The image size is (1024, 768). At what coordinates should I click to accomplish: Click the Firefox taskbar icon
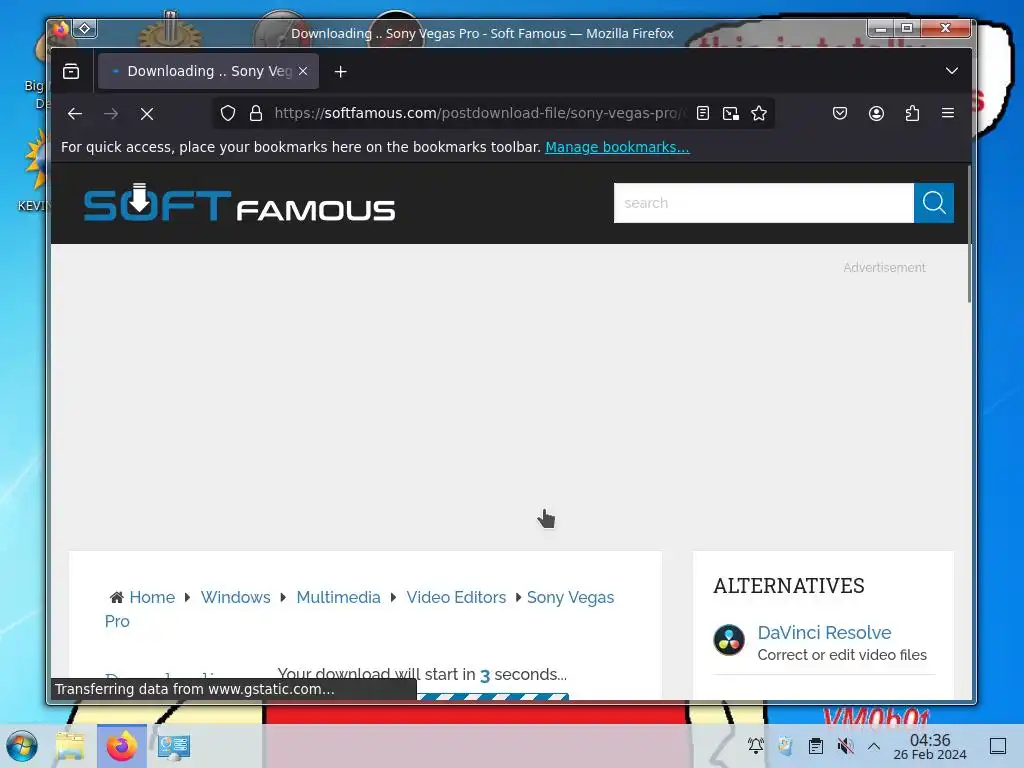pos(122,746)
